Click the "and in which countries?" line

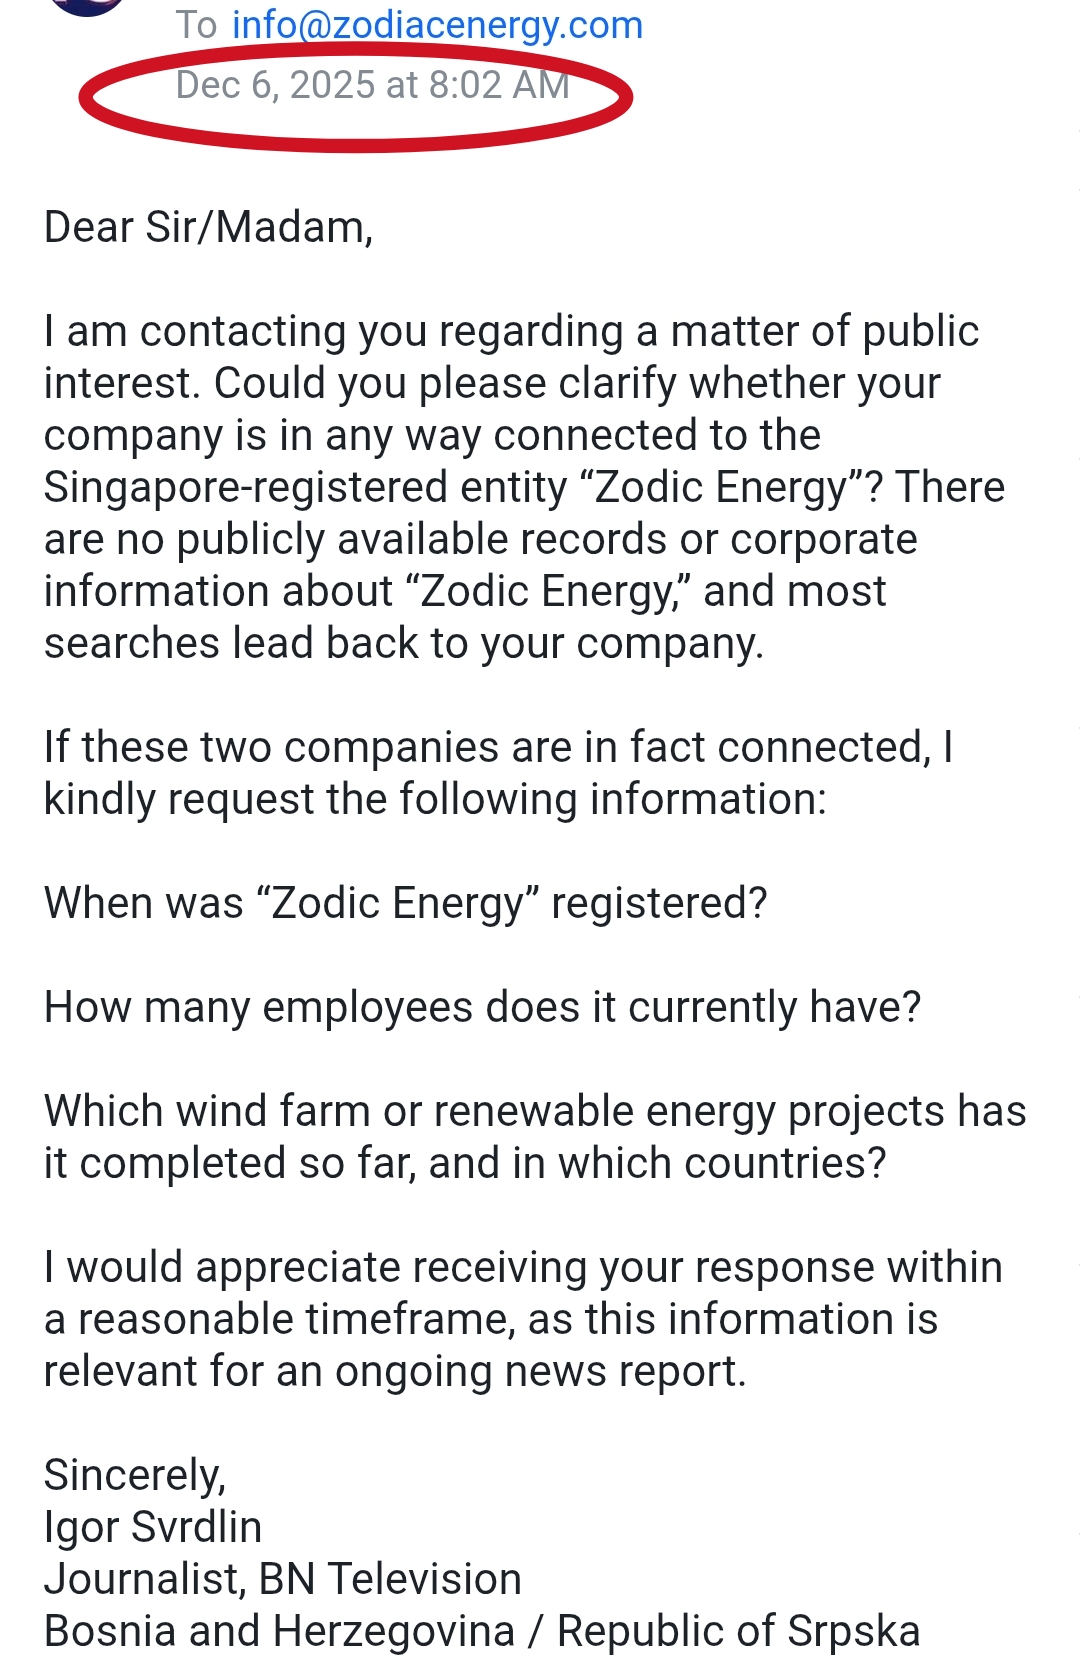coord(465,1163)
